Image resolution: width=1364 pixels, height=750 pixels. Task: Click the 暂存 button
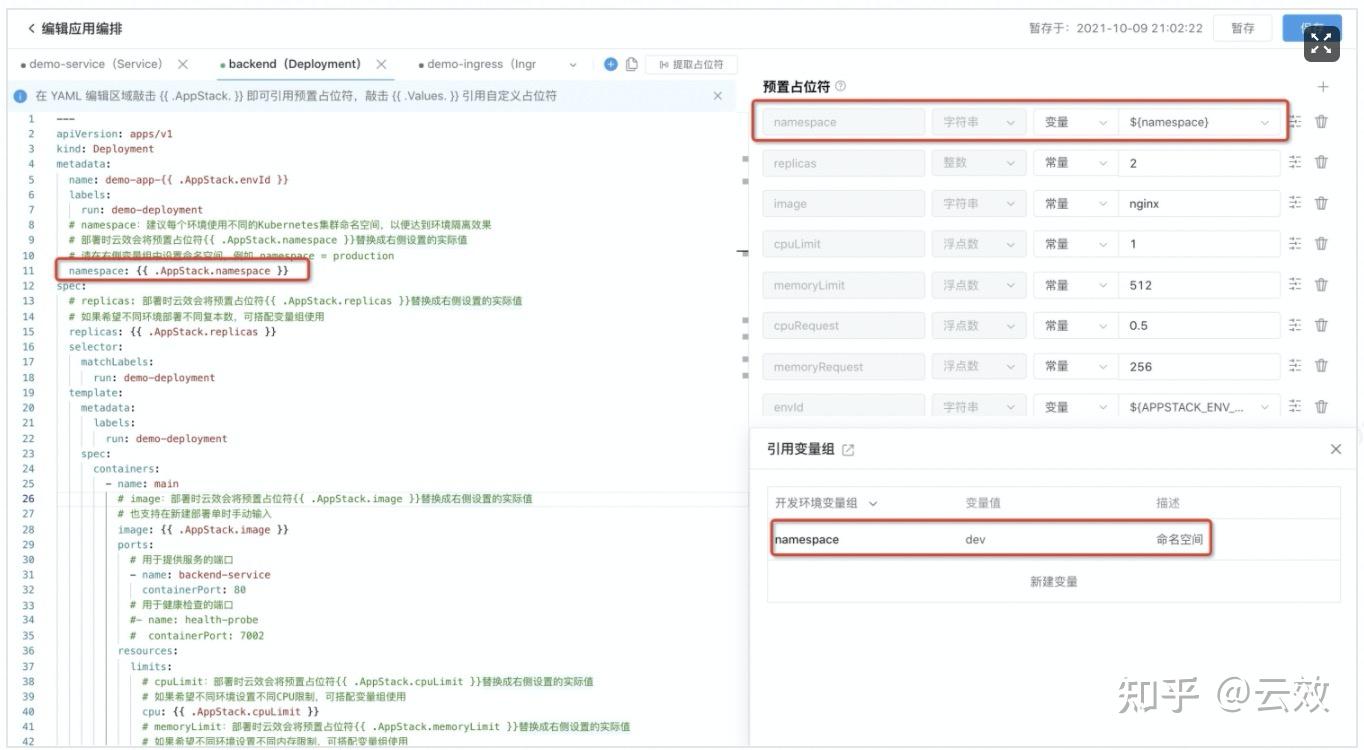[x=1242, y=28]
